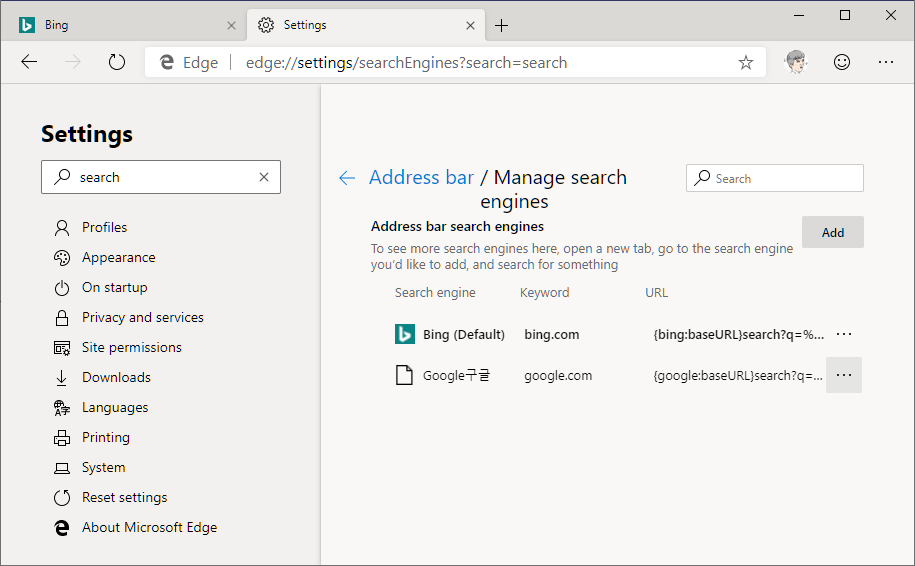Open browser Settings and more menu
The image size is (915, 566).
click(886, 62)
